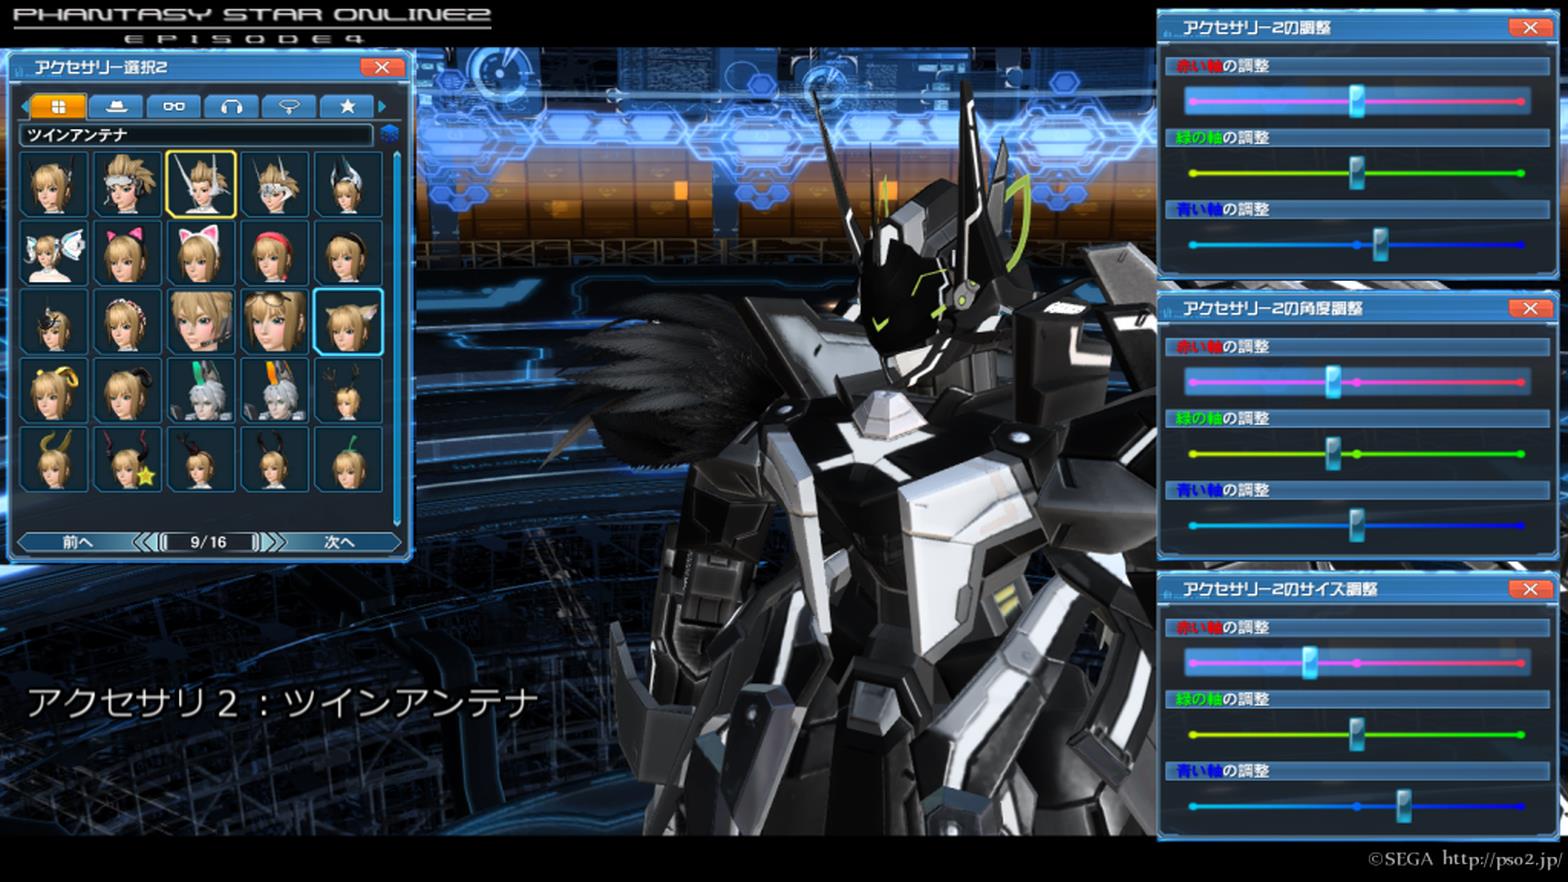Select the horns accessory marked with a star

(127, 460)
